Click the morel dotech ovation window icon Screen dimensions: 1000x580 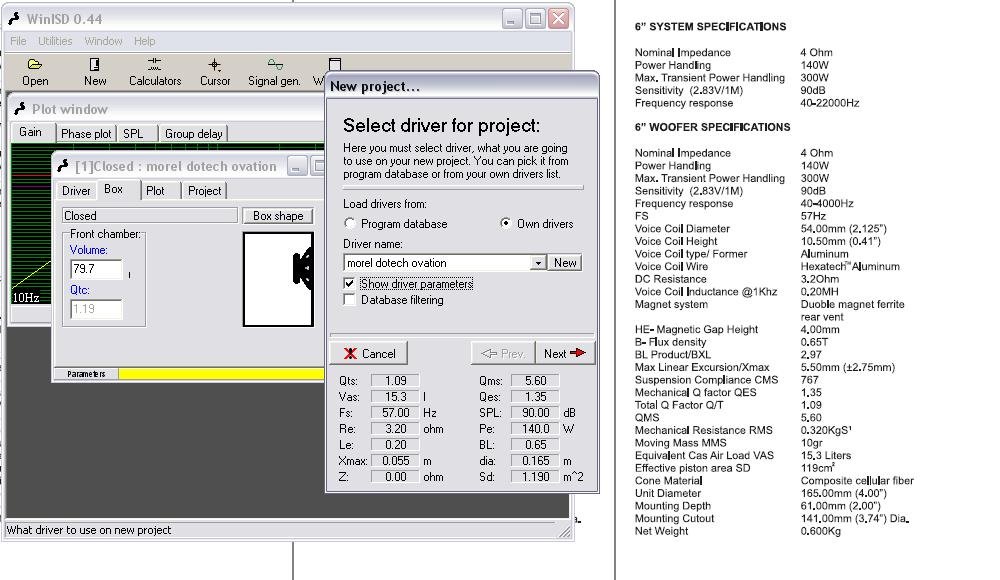pos(62,166)
